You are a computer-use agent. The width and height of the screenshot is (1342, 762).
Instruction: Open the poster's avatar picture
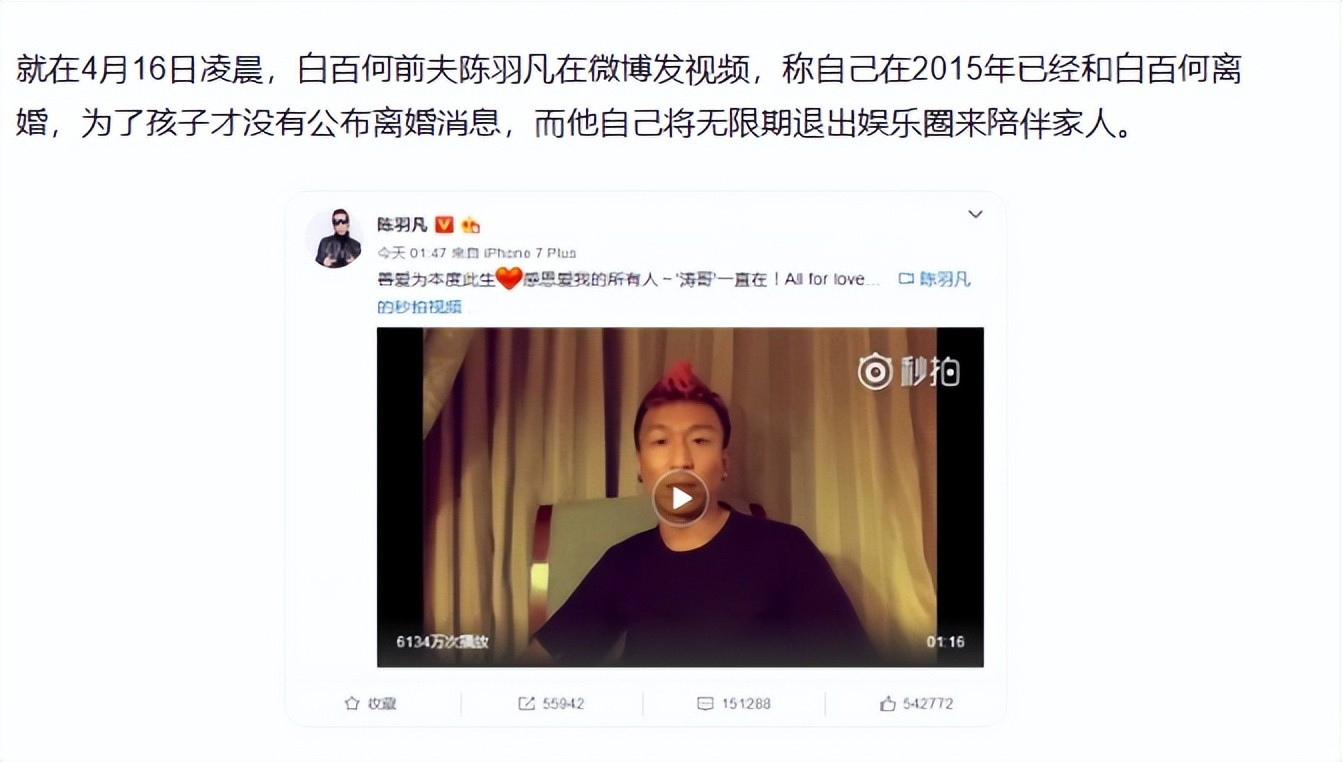[x=338, y=238]
